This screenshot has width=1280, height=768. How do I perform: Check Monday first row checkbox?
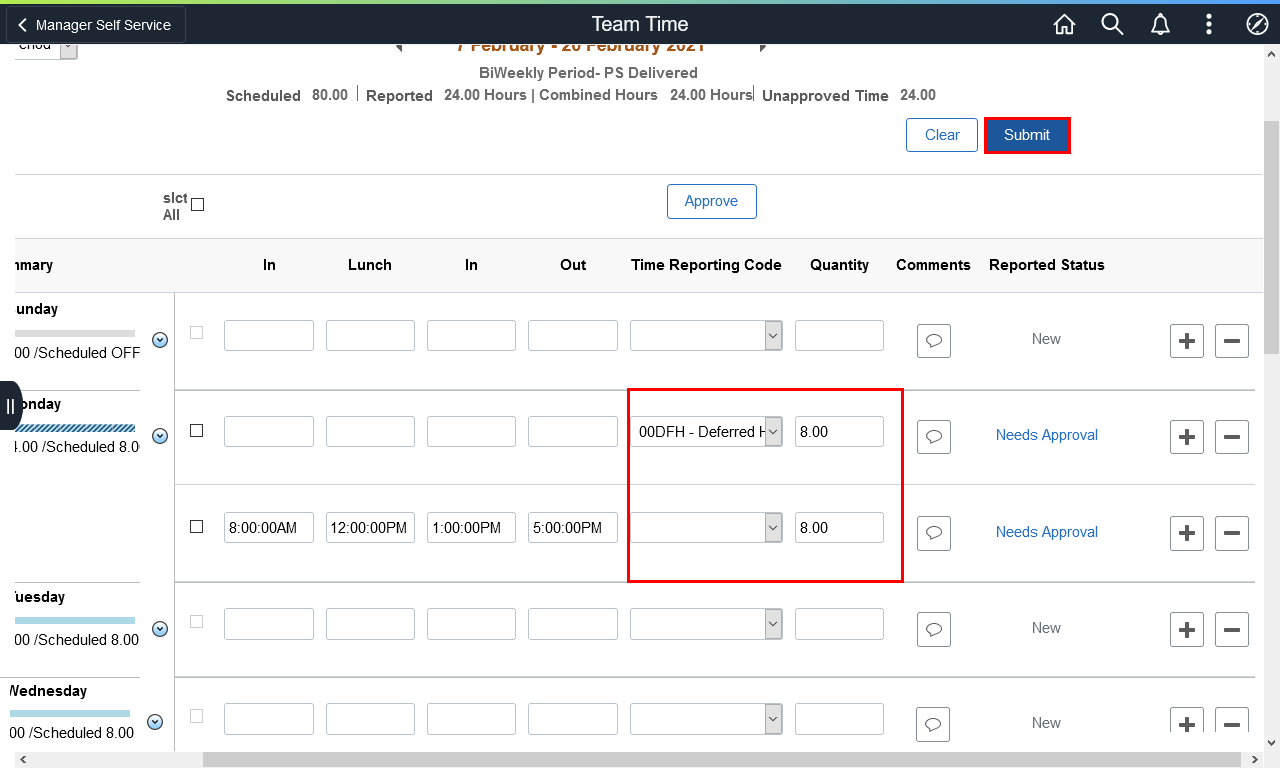(196, 430)
